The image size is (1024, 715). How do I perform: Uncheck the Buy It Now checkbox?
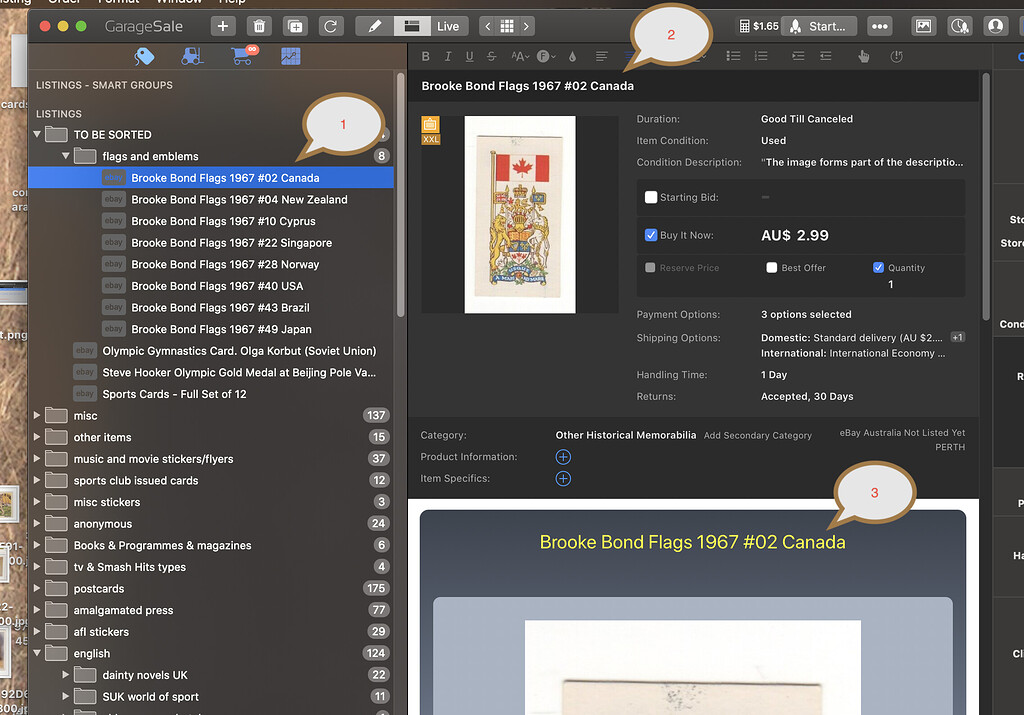point(650,235)
